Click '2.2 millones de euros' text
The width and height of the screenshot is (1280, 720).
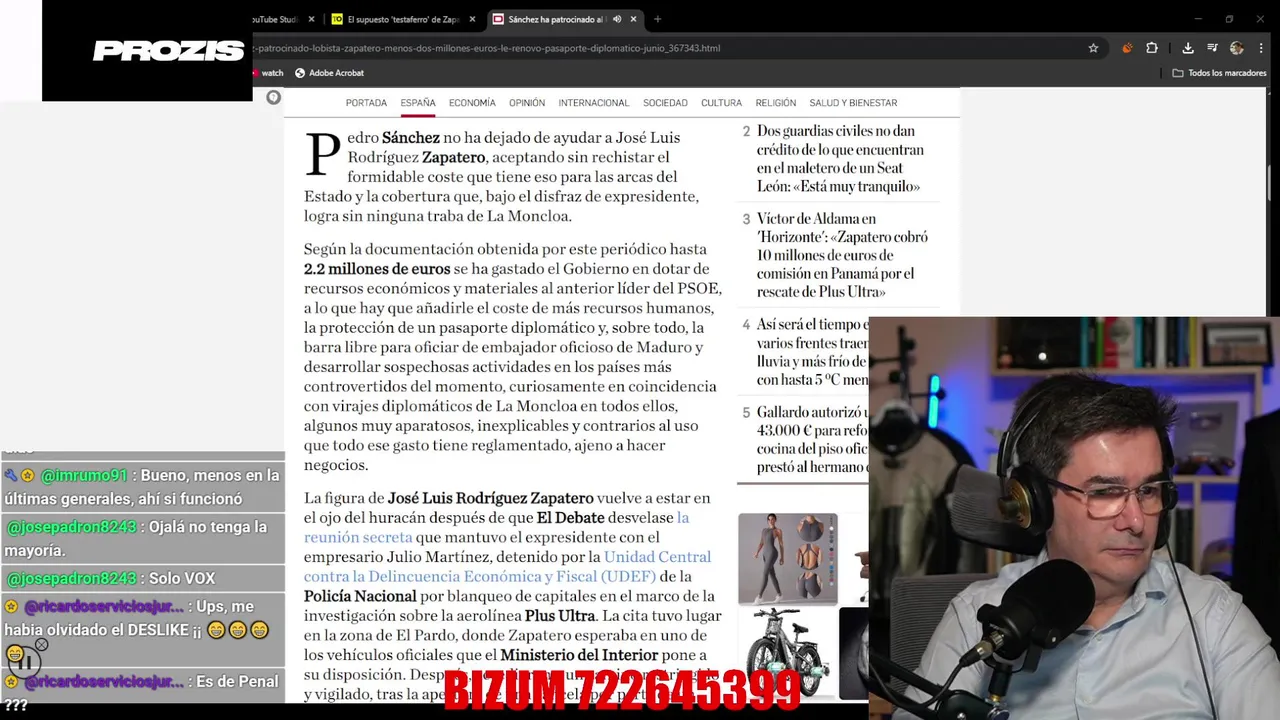click(377, 269)
